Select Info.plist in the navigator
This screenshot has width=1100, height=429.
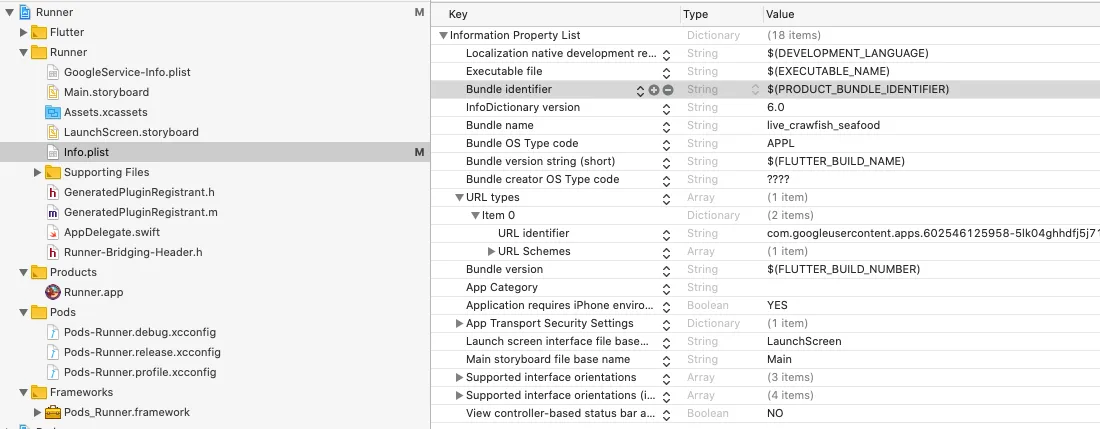pyautogui.click(x=86, y=152)
